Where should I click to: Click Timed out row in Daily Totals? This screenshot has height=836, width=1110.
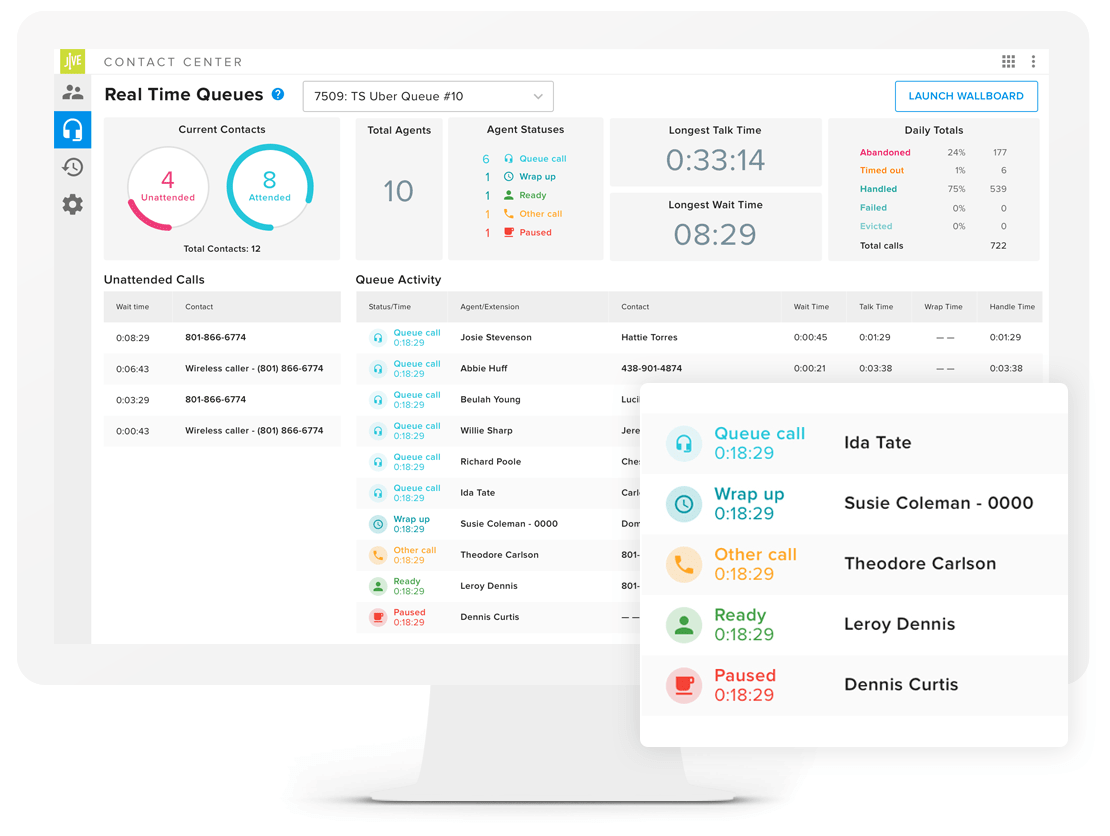(x=933, y=171)
